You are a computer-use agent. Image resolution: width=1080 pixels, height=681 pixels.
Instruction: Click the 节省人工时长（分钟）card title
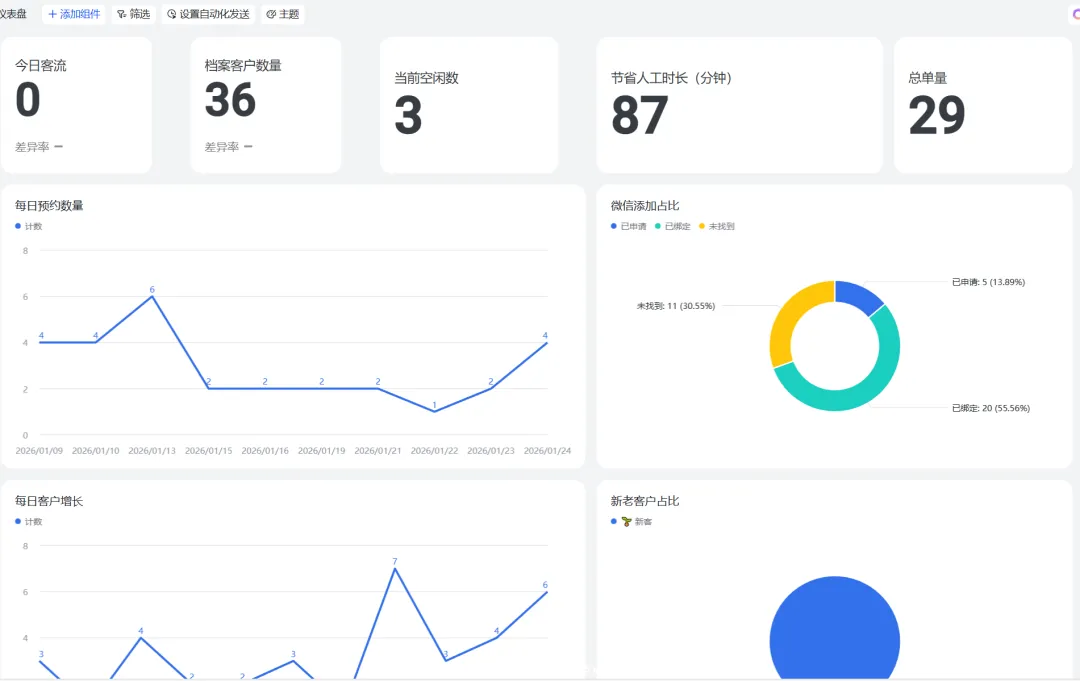pyautogui.click(x=672, y=78)
